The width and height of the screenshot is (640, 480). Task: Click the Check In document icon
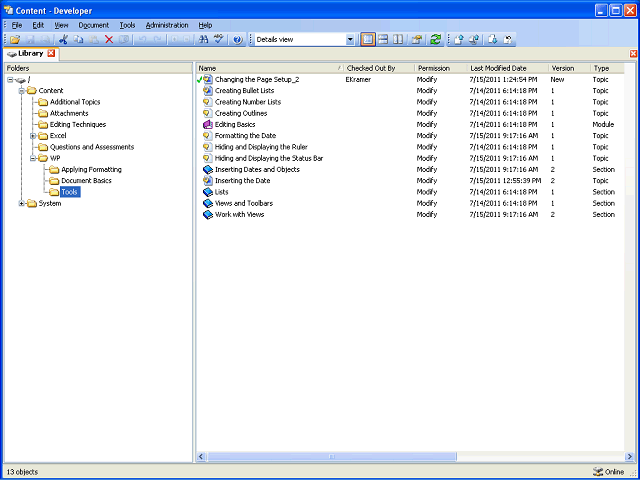(459, 40)
